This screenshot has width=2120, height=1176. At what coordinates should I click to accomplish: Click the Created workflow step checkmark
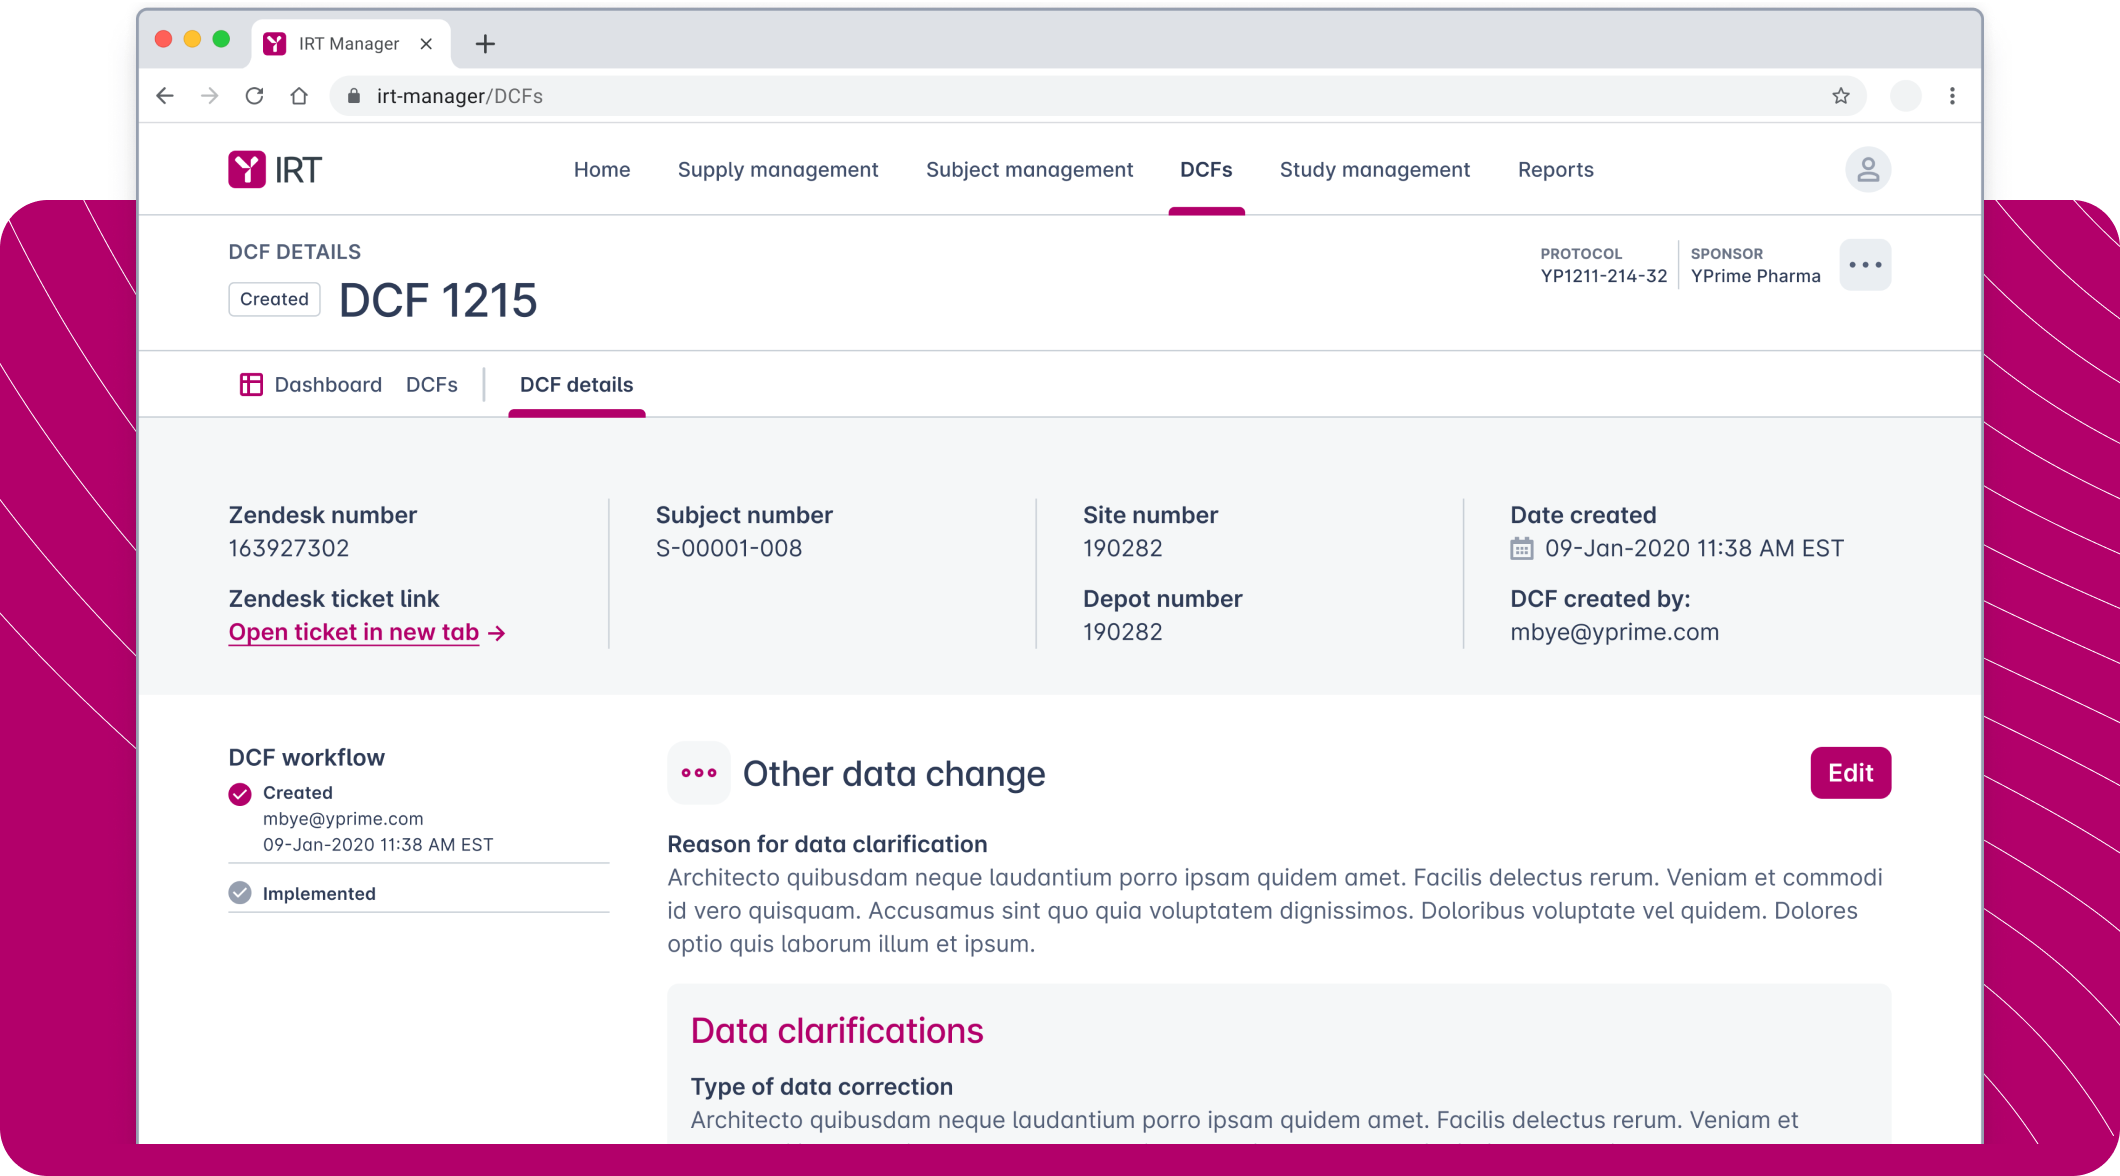pyautogui.click(x=240, y=794)
